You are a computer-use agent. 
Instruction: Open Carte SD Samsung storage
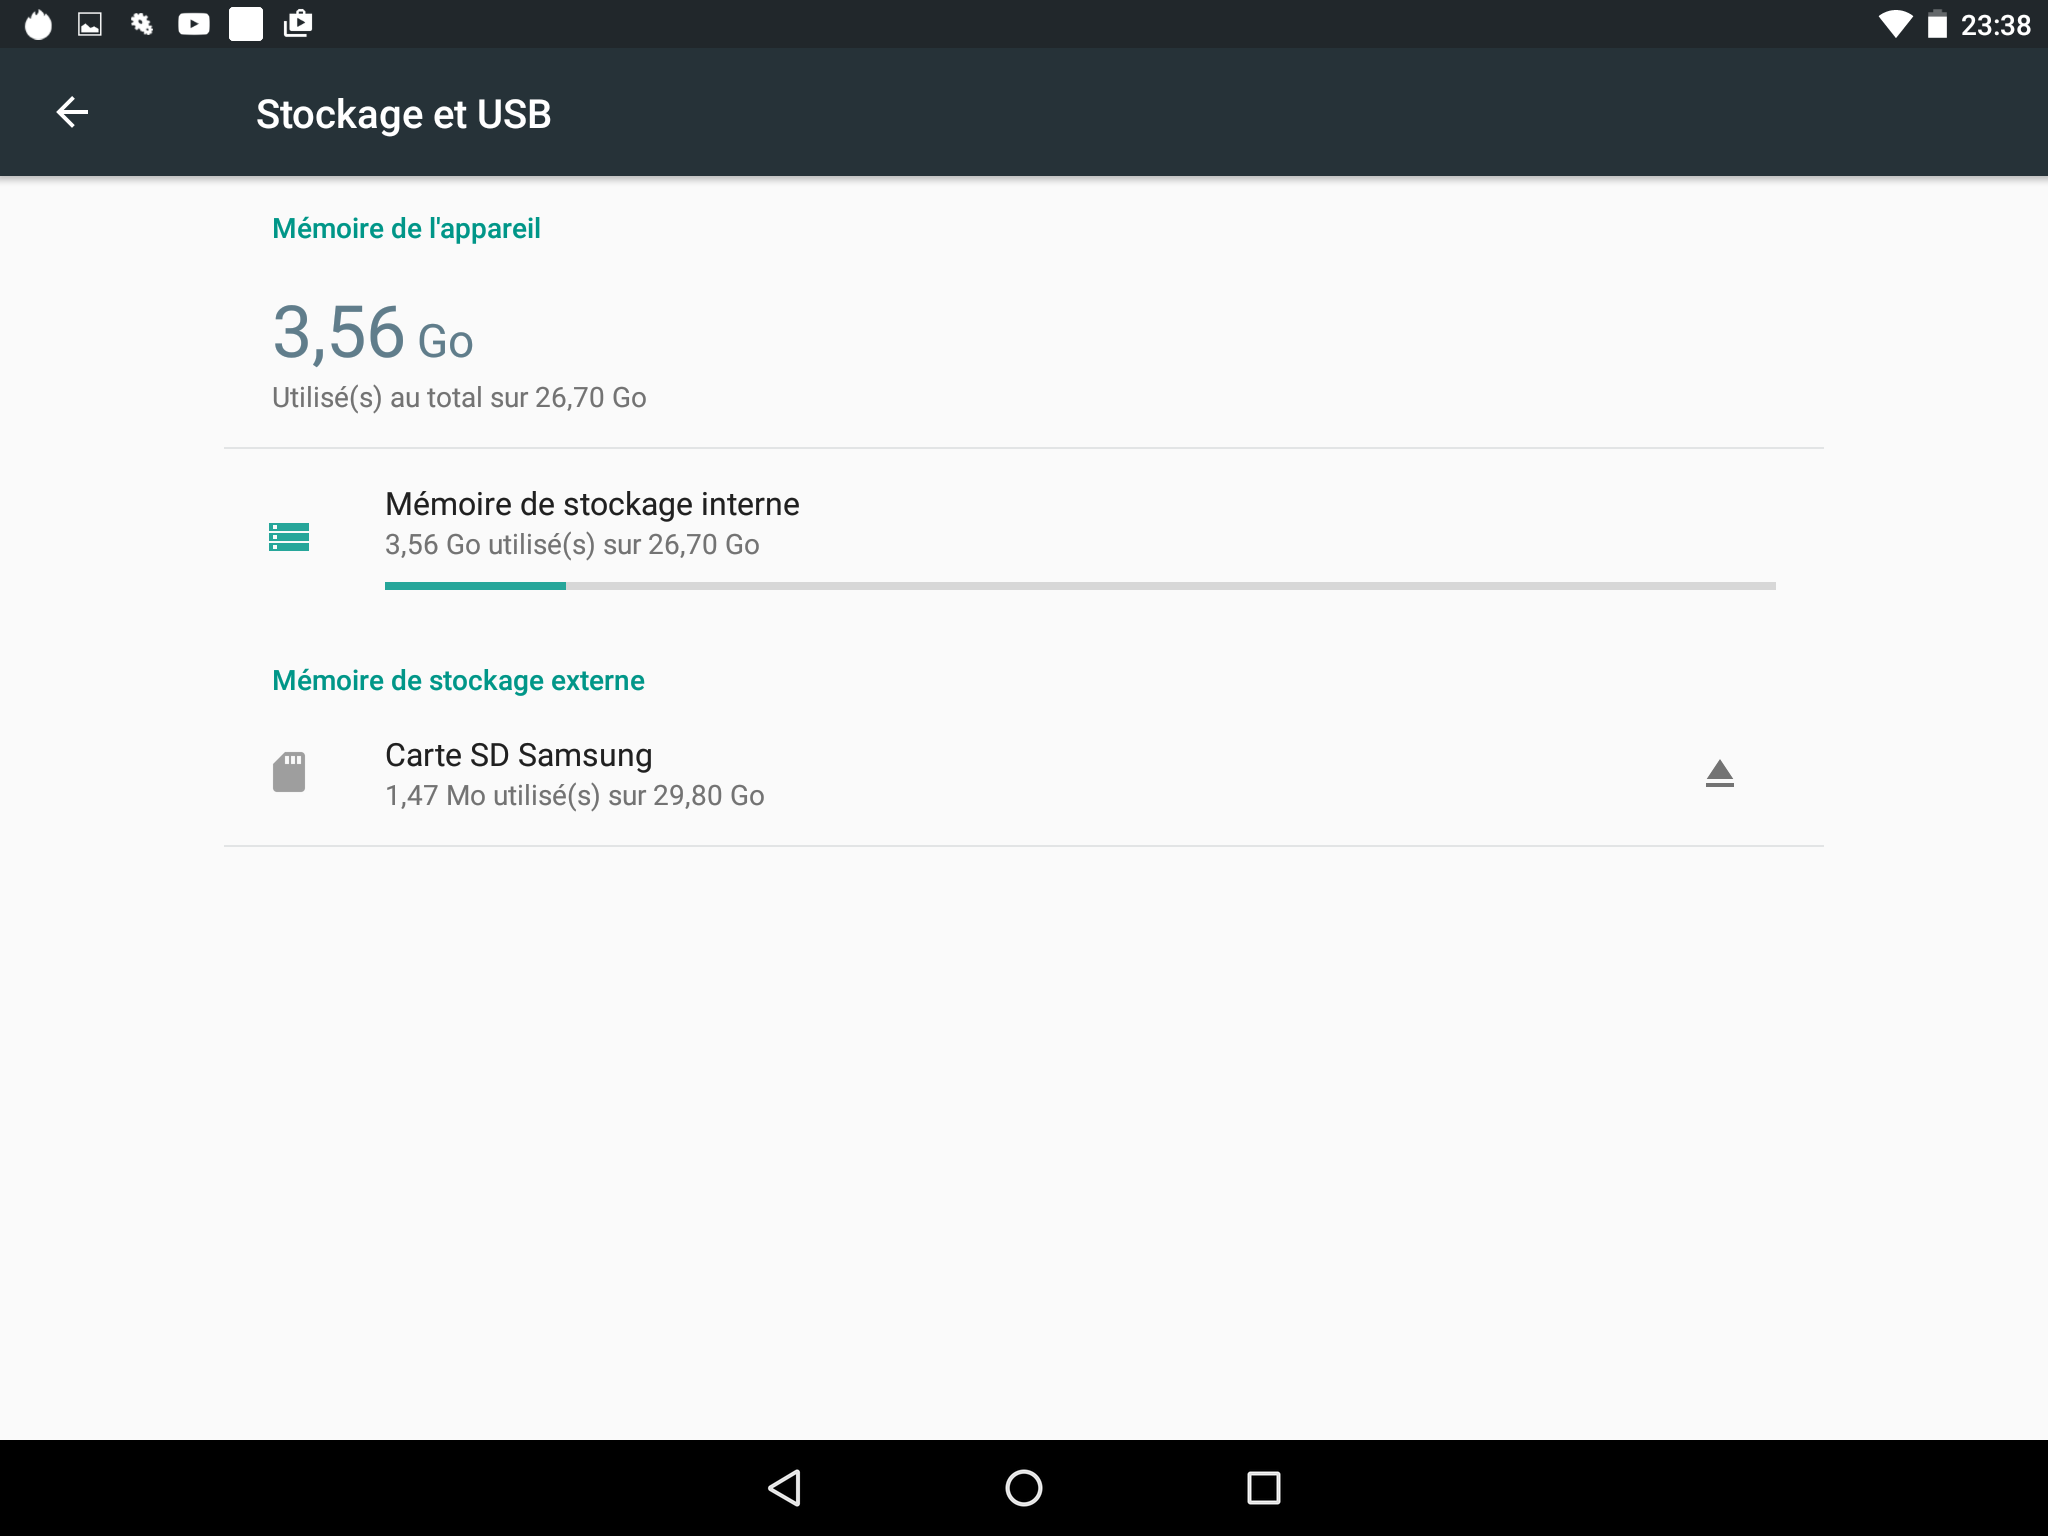(x=518, y=756)
